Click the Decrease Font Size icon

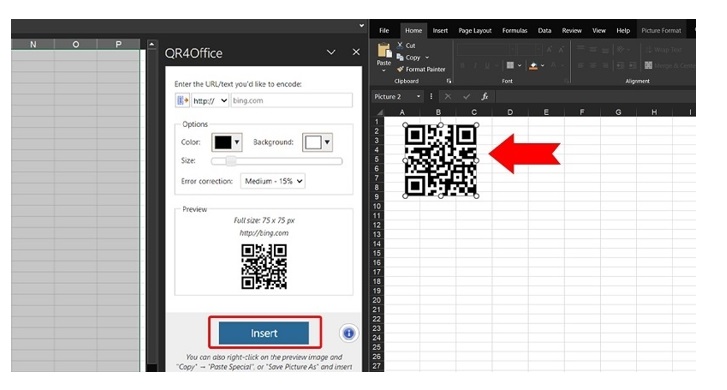click(x=561, y=49)
